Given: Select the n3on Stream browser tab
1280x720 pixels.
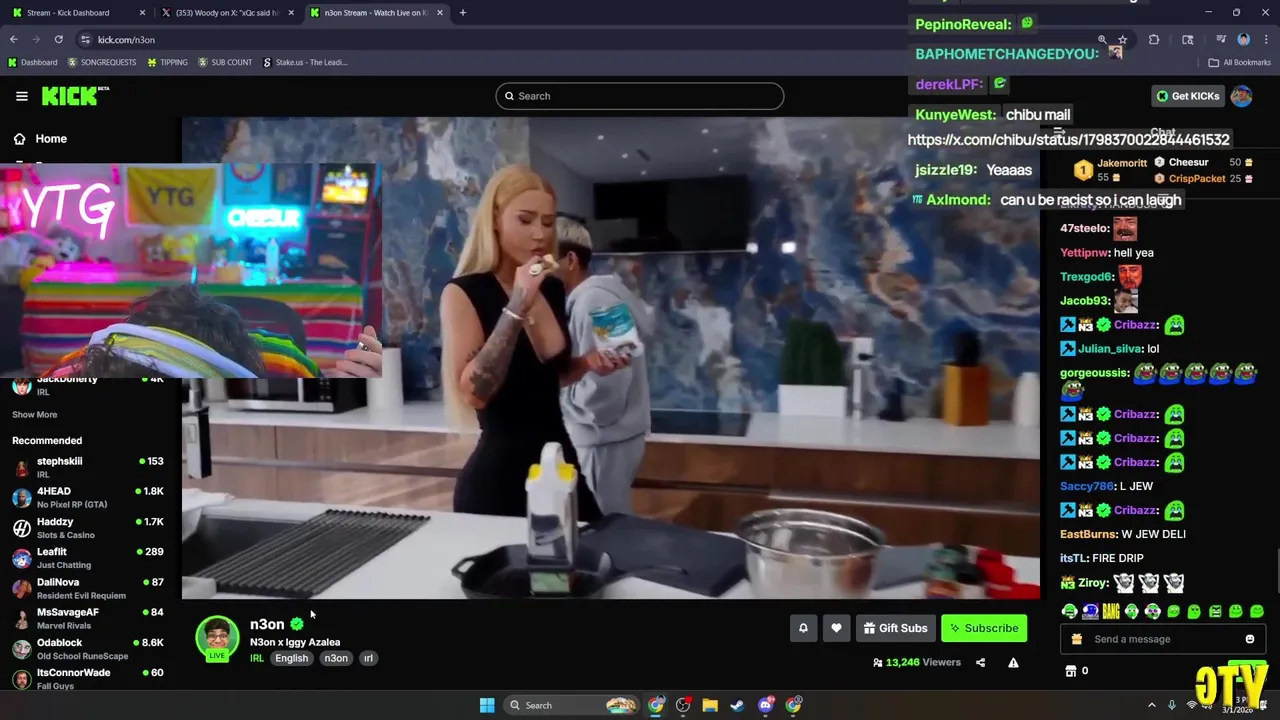Looking at the screenshot, I should click(x=375, y=13).
